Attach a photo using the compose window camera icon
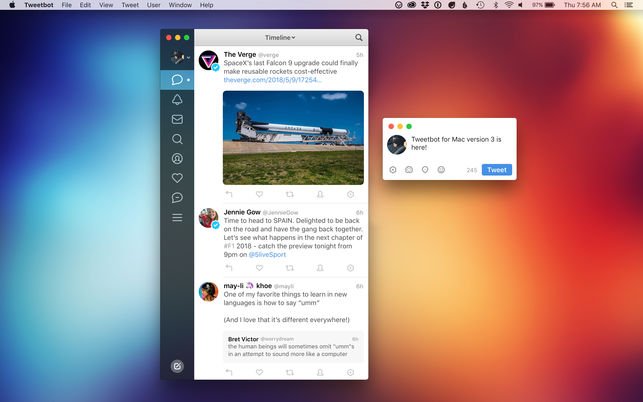This screenshot has width=643, height=402. [409, 170]
